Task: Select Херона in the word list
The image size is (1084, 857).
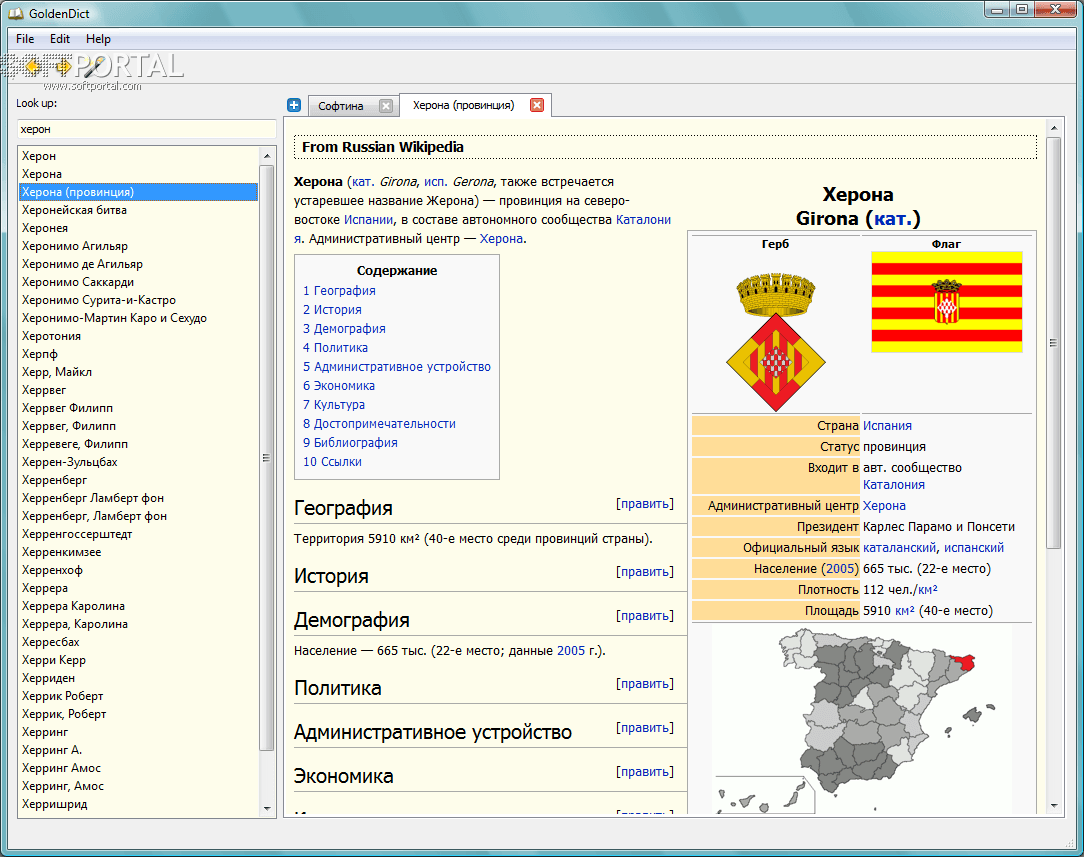Action: [138, 174]
